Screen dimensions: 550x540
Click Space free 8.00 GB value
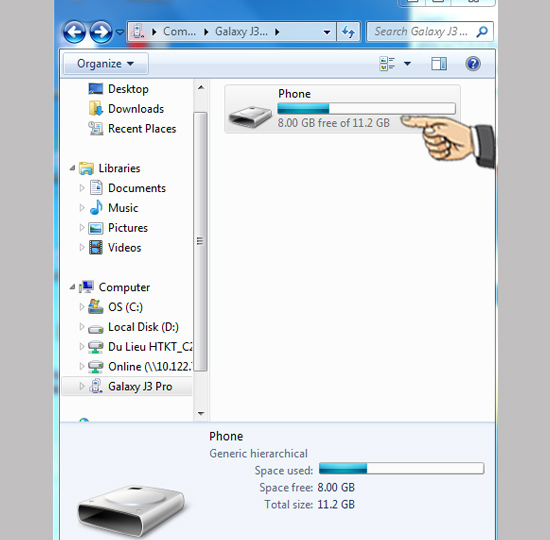pyautogui.click(x=336, y=487)
